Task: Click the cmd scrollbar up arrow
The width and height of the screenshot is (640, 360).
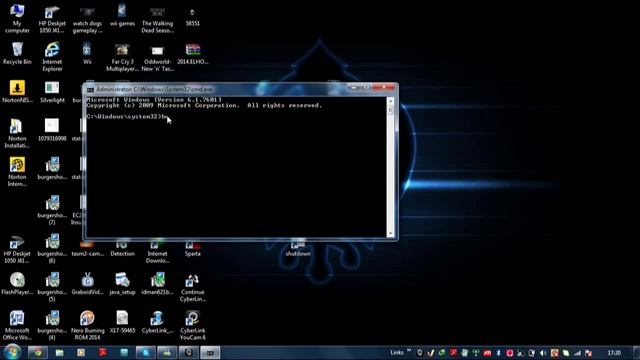Action: 391,100
